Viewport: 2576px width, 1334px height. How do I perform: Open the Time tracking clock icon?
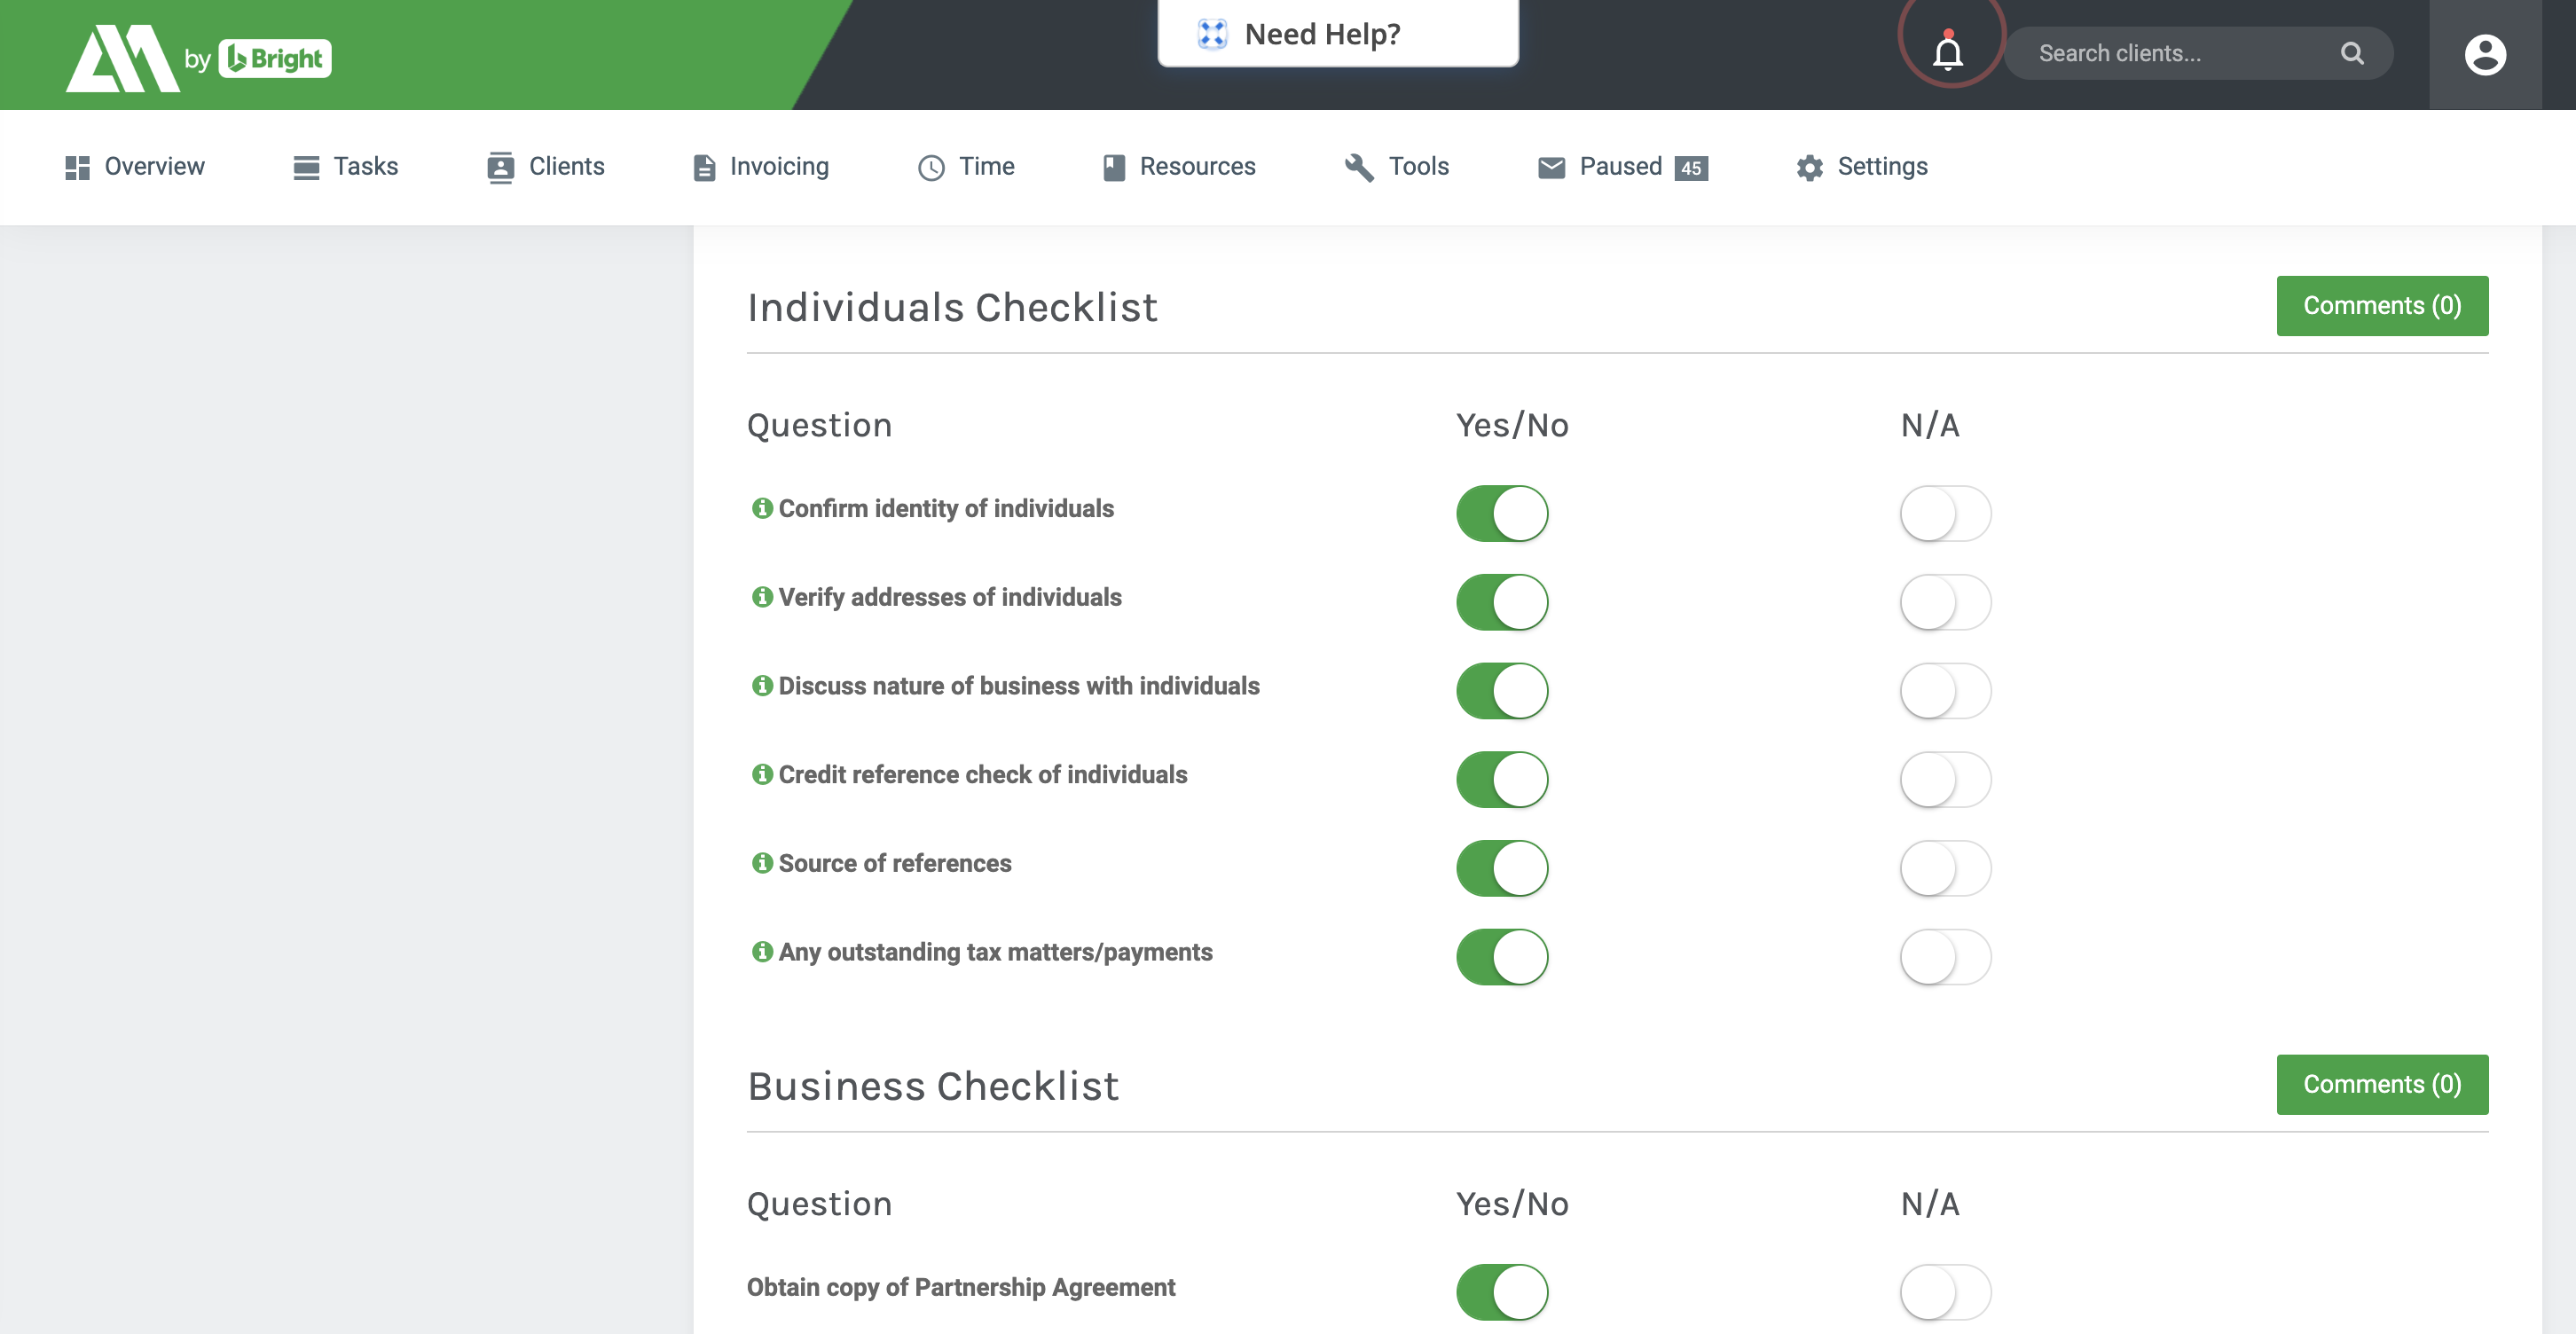tap(931, 166)
